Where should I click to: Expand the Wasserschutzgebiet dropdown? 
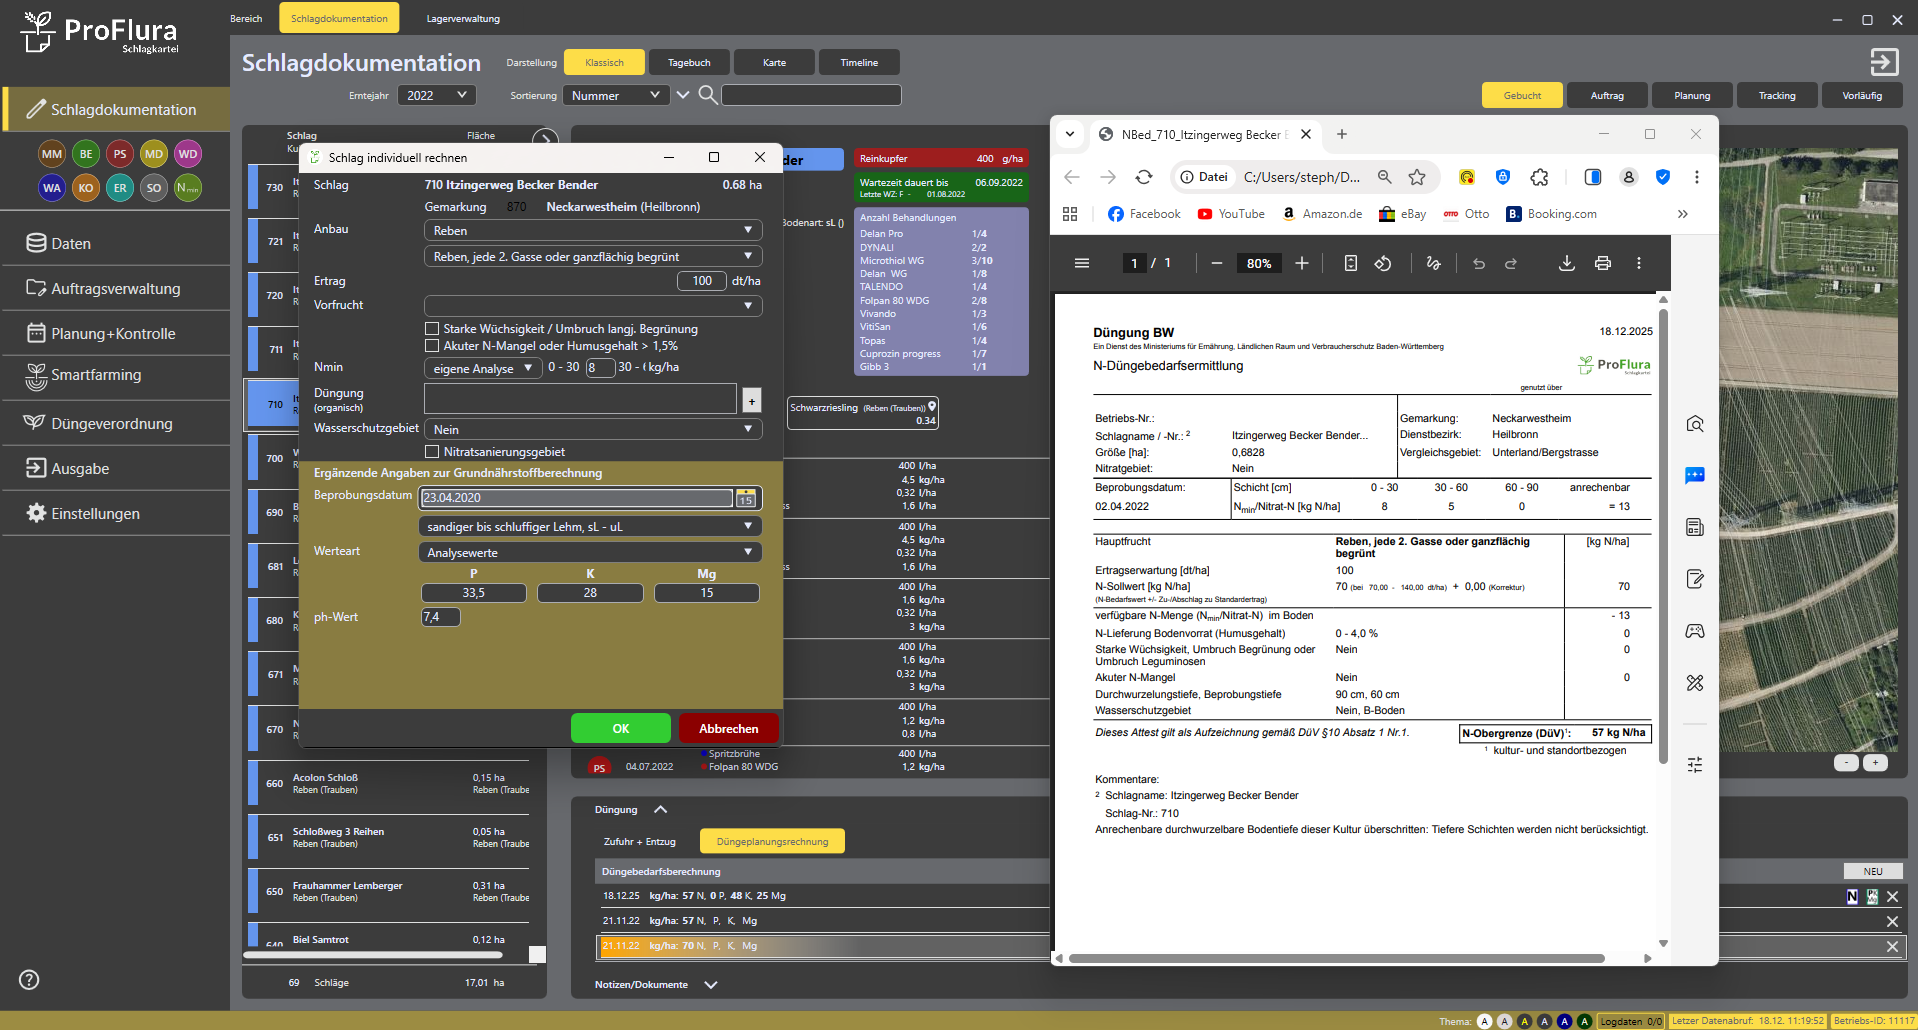(593, 429)
